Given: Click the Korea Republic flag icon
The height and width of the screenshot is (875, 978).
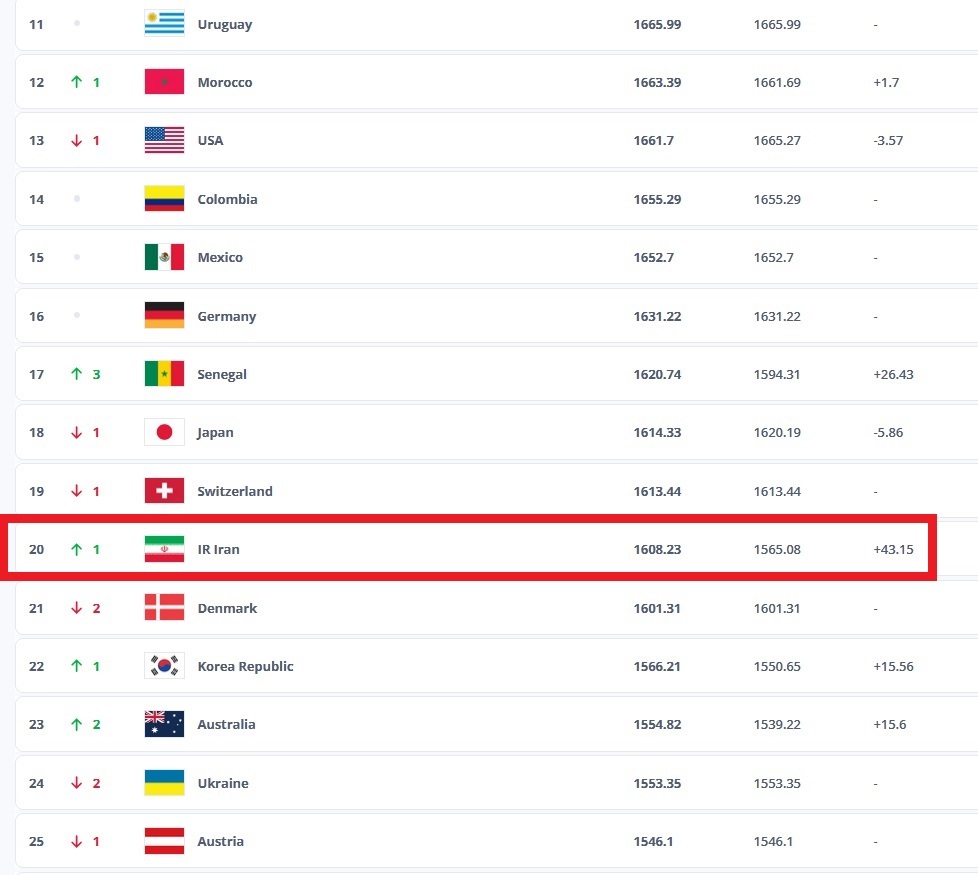Looking at the screenshot, I should coord(164,666).
